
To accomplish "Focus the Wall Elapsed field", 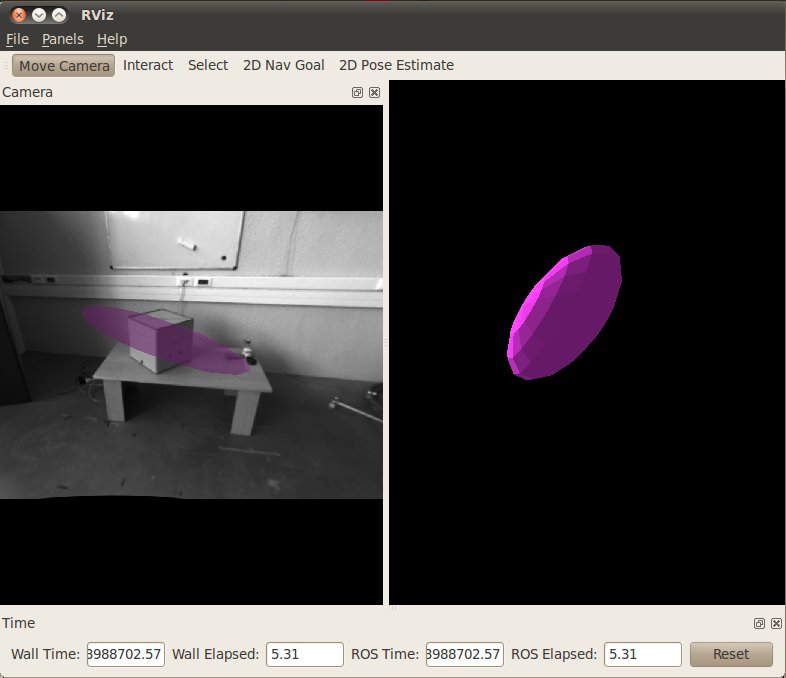I will [x=304, y=654].
